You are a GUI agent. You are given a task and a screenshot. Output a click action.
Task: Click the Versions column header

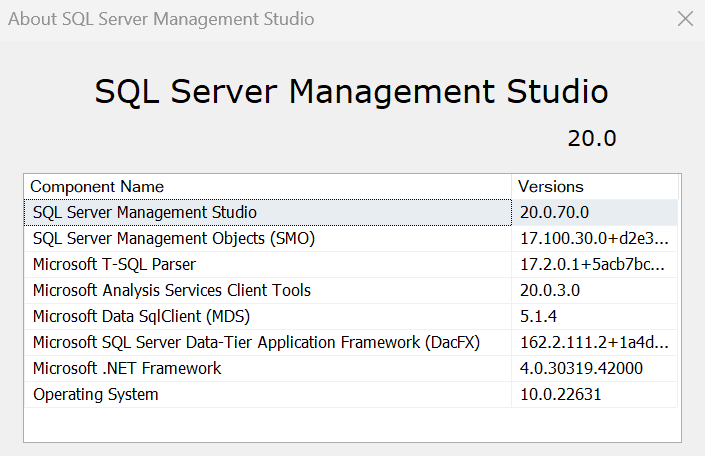click(551, 187)
